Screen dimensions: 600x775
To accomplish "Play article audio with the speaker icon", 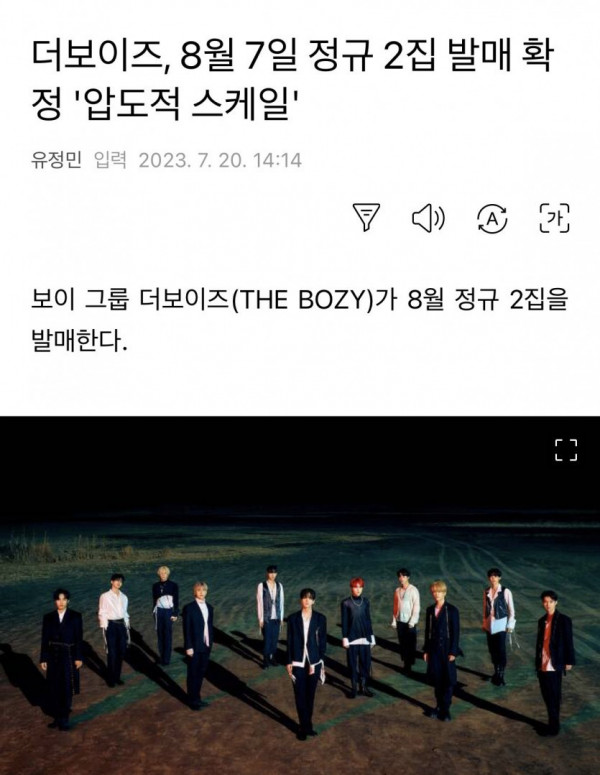I will click(x=429, y=217).
